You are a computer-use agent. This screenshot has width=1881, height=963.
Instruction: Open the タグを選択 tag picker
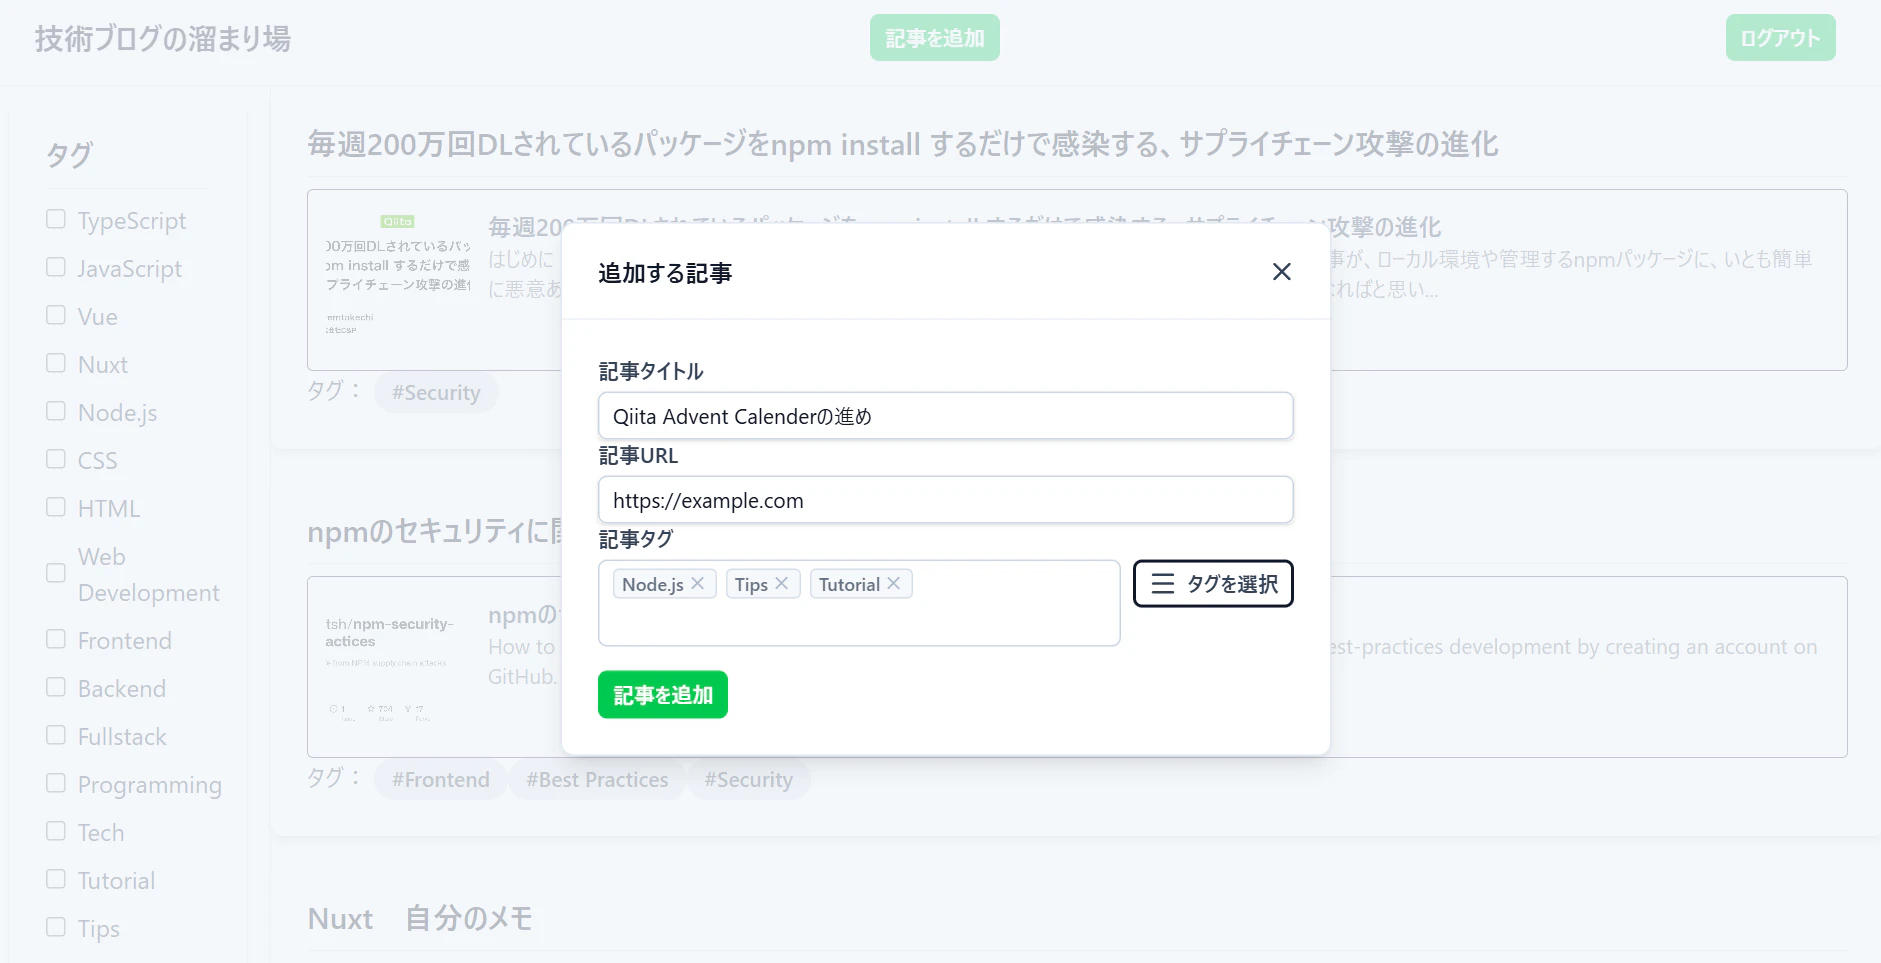point(1213,583)
